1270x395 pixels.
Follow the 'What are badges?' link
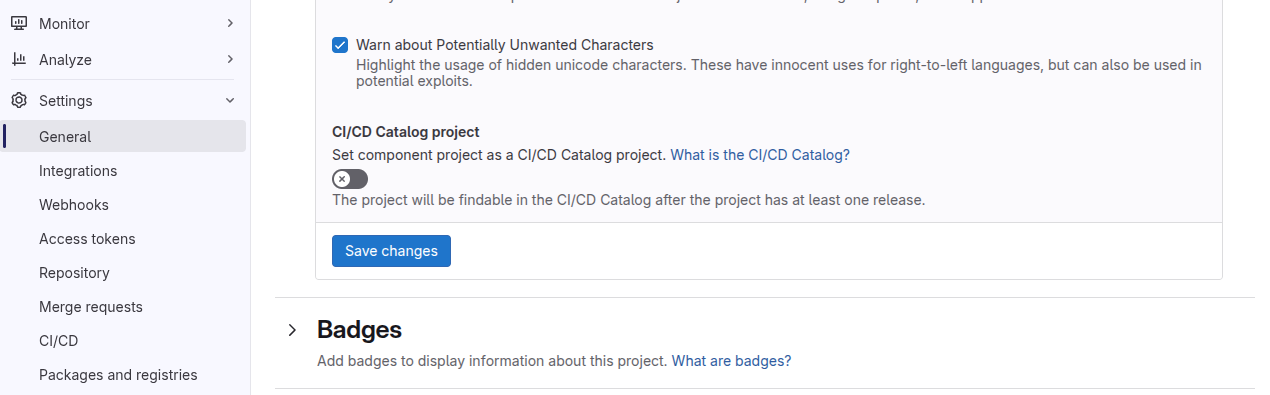[731, 361]
